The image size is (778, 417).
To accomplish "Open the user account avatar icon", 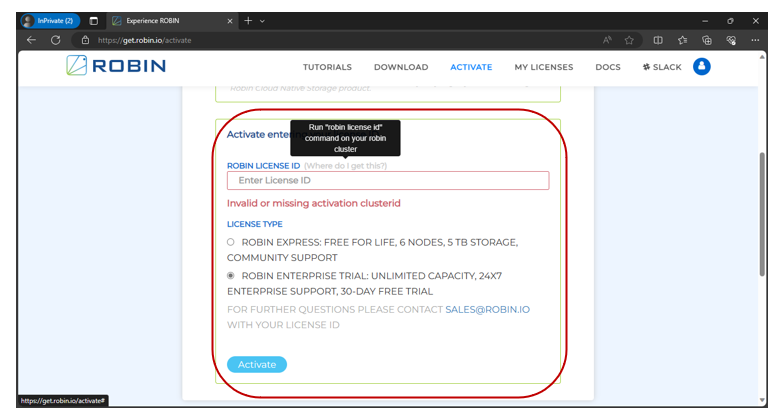I will (702, 67).
